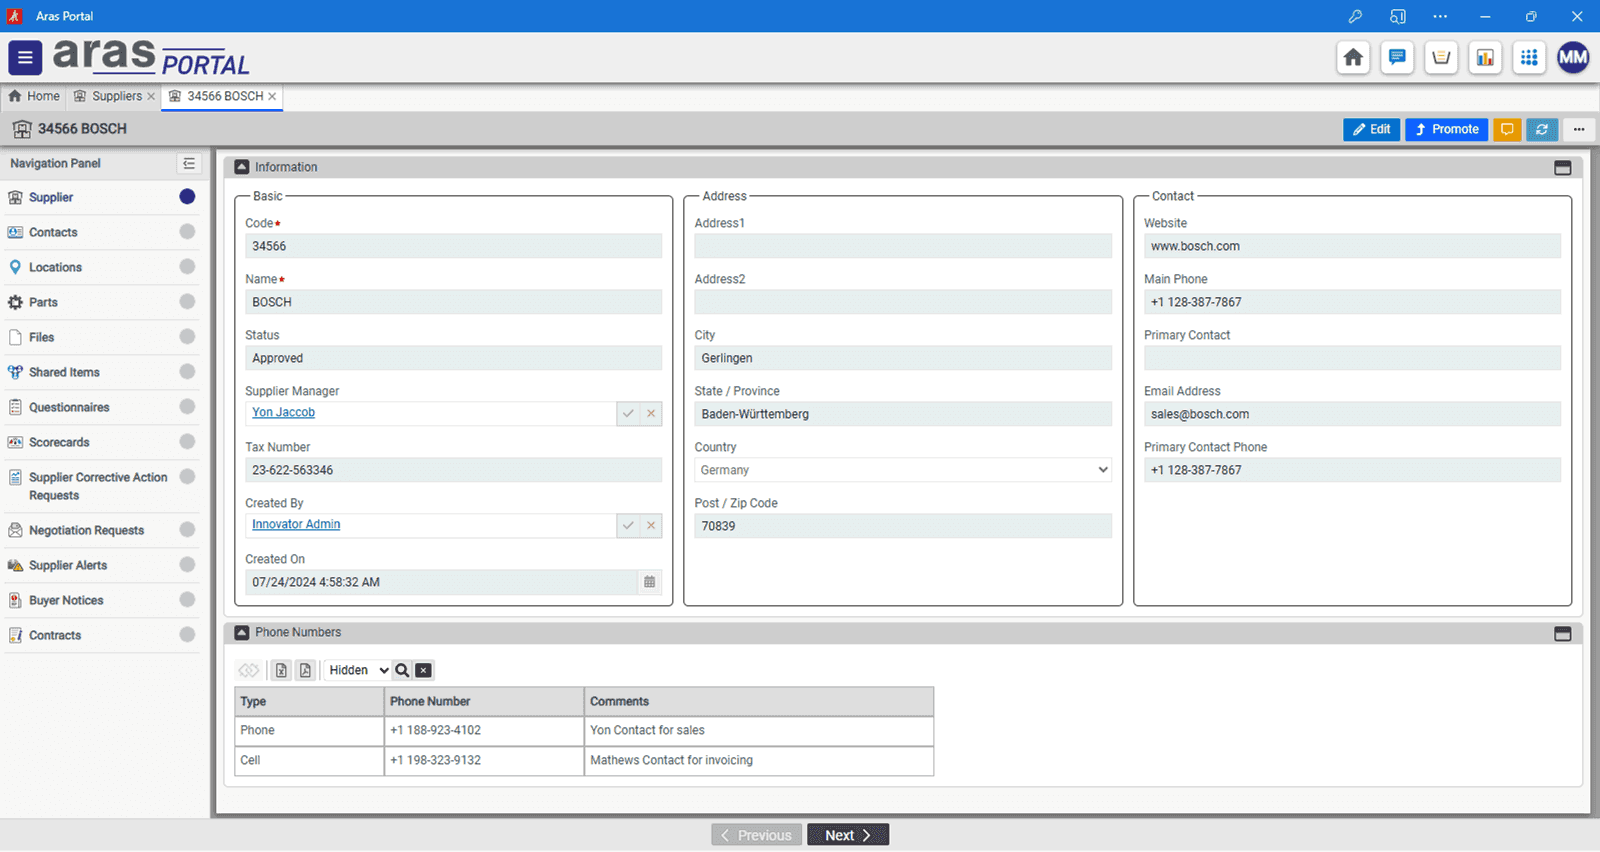The height and width of the screenshot is (852, 1600).
Task: Click the Promote button
Action: pos(1446,129)
